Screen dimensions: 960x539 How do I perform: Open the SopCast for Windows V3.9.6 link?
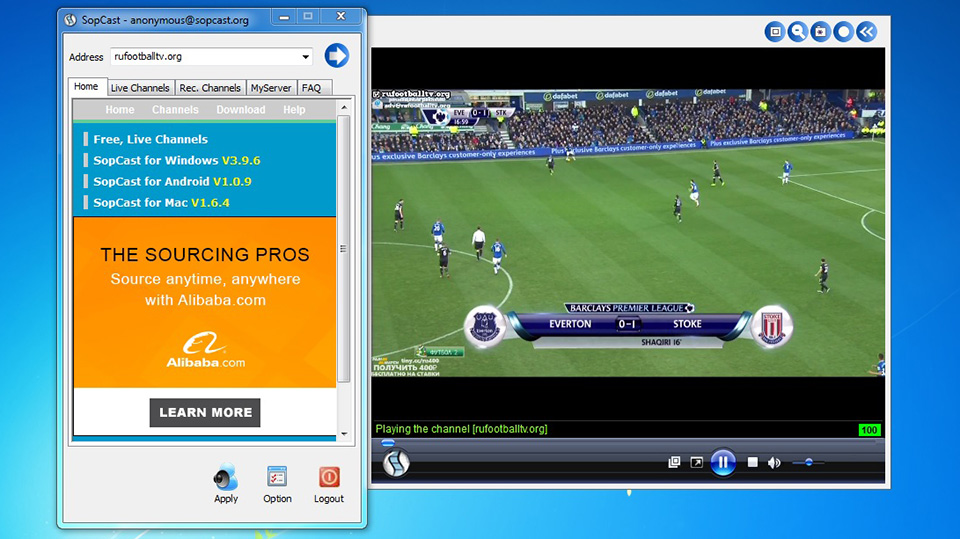(176, 160)
